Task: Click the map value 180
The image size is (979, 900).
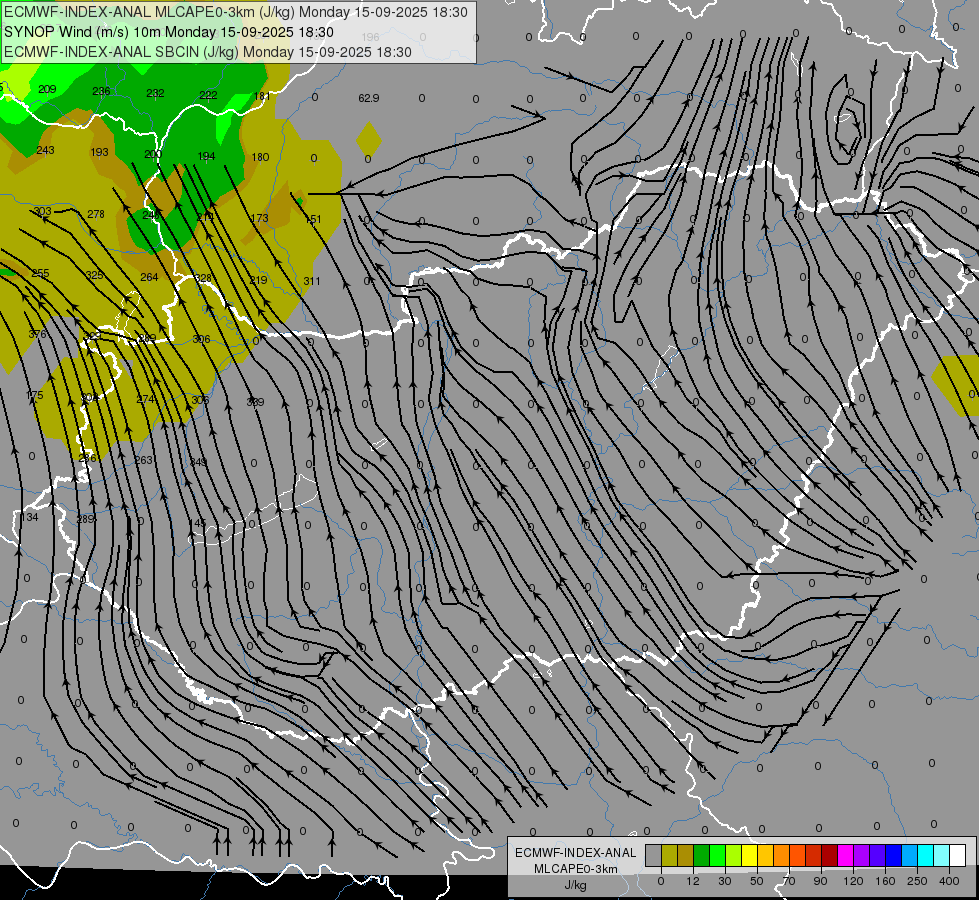Action: click(260, 157)
